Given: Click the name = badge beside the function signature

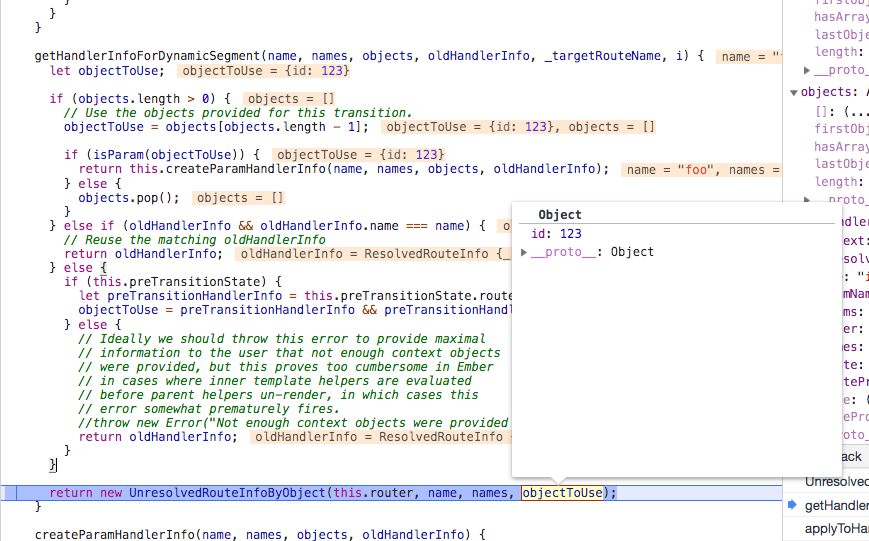Looking at the screenshot, I should tap(748, 57).
